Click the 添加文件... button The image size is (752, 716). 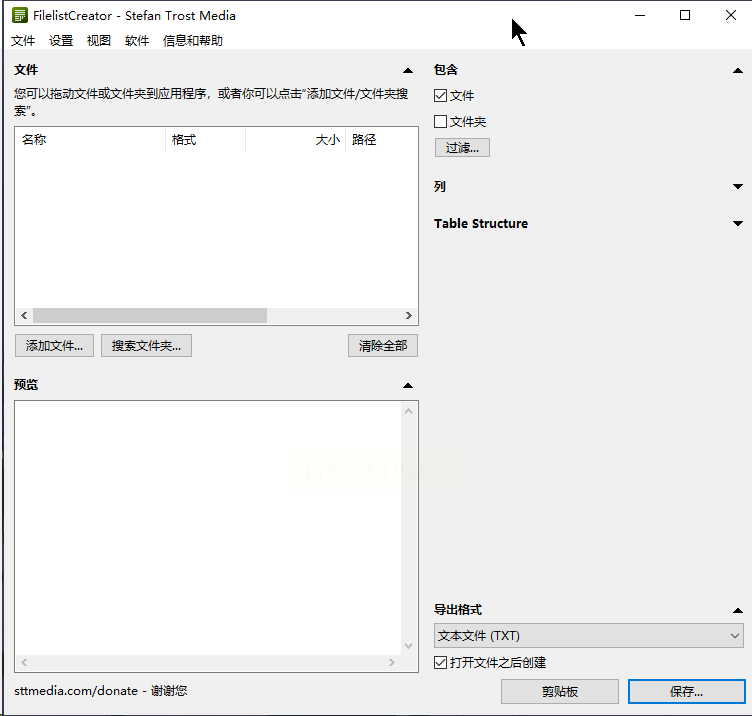coord(54,346)
